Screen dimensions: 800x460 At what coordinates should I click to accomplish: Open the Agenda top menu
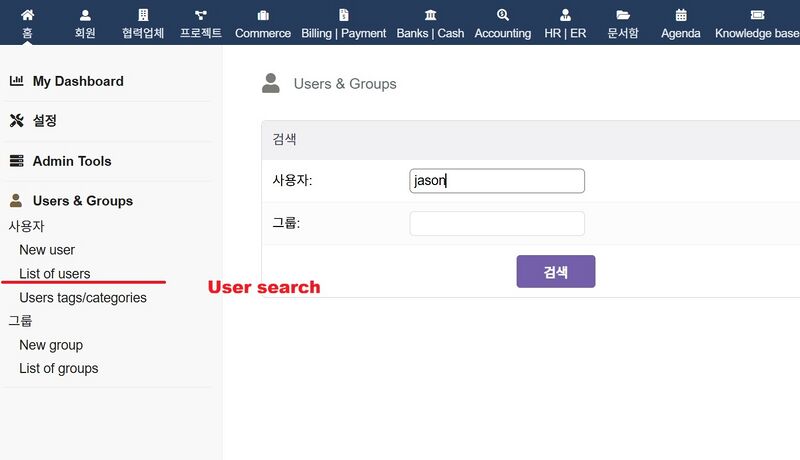coord(681,33)
